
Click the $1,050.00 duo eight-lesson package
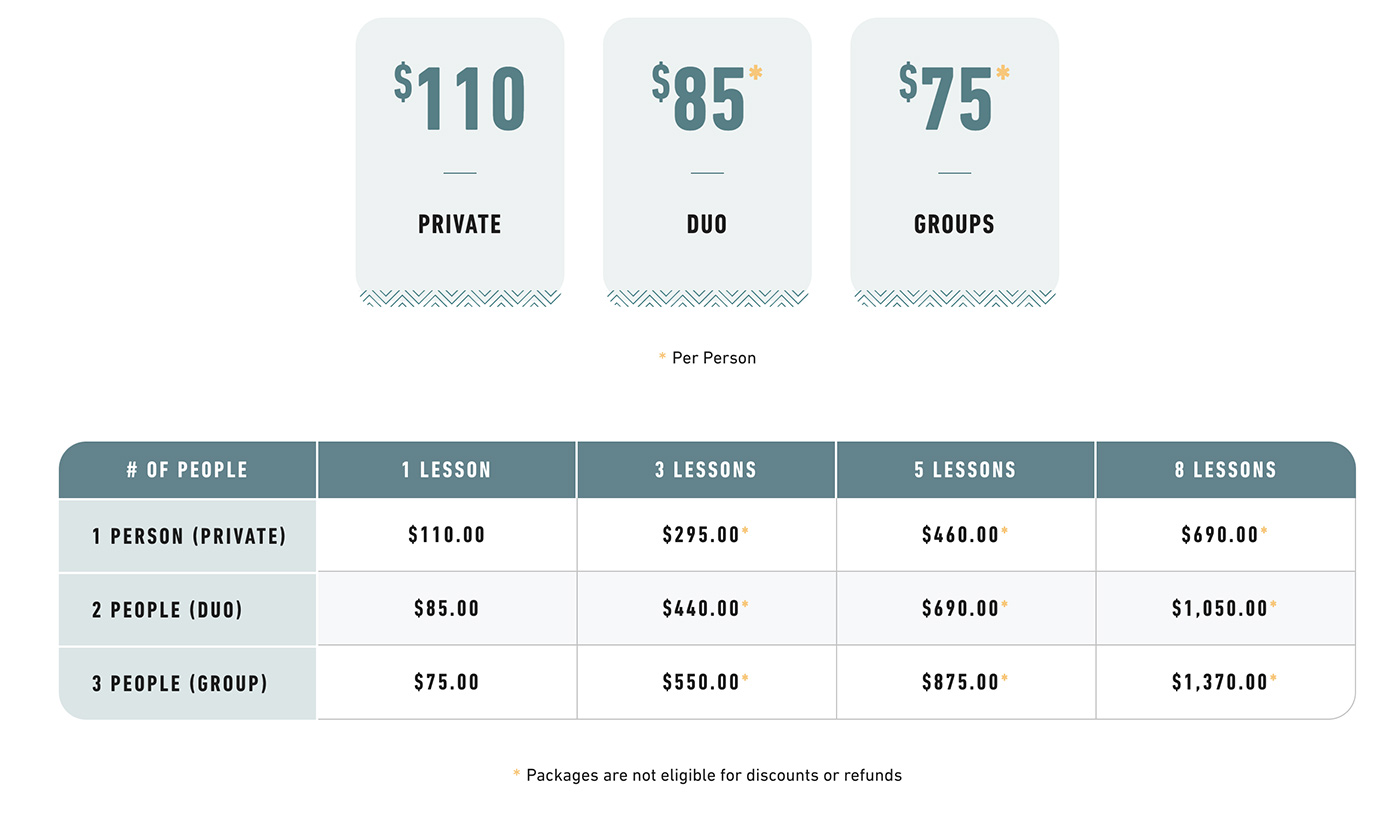point(1220,608)
